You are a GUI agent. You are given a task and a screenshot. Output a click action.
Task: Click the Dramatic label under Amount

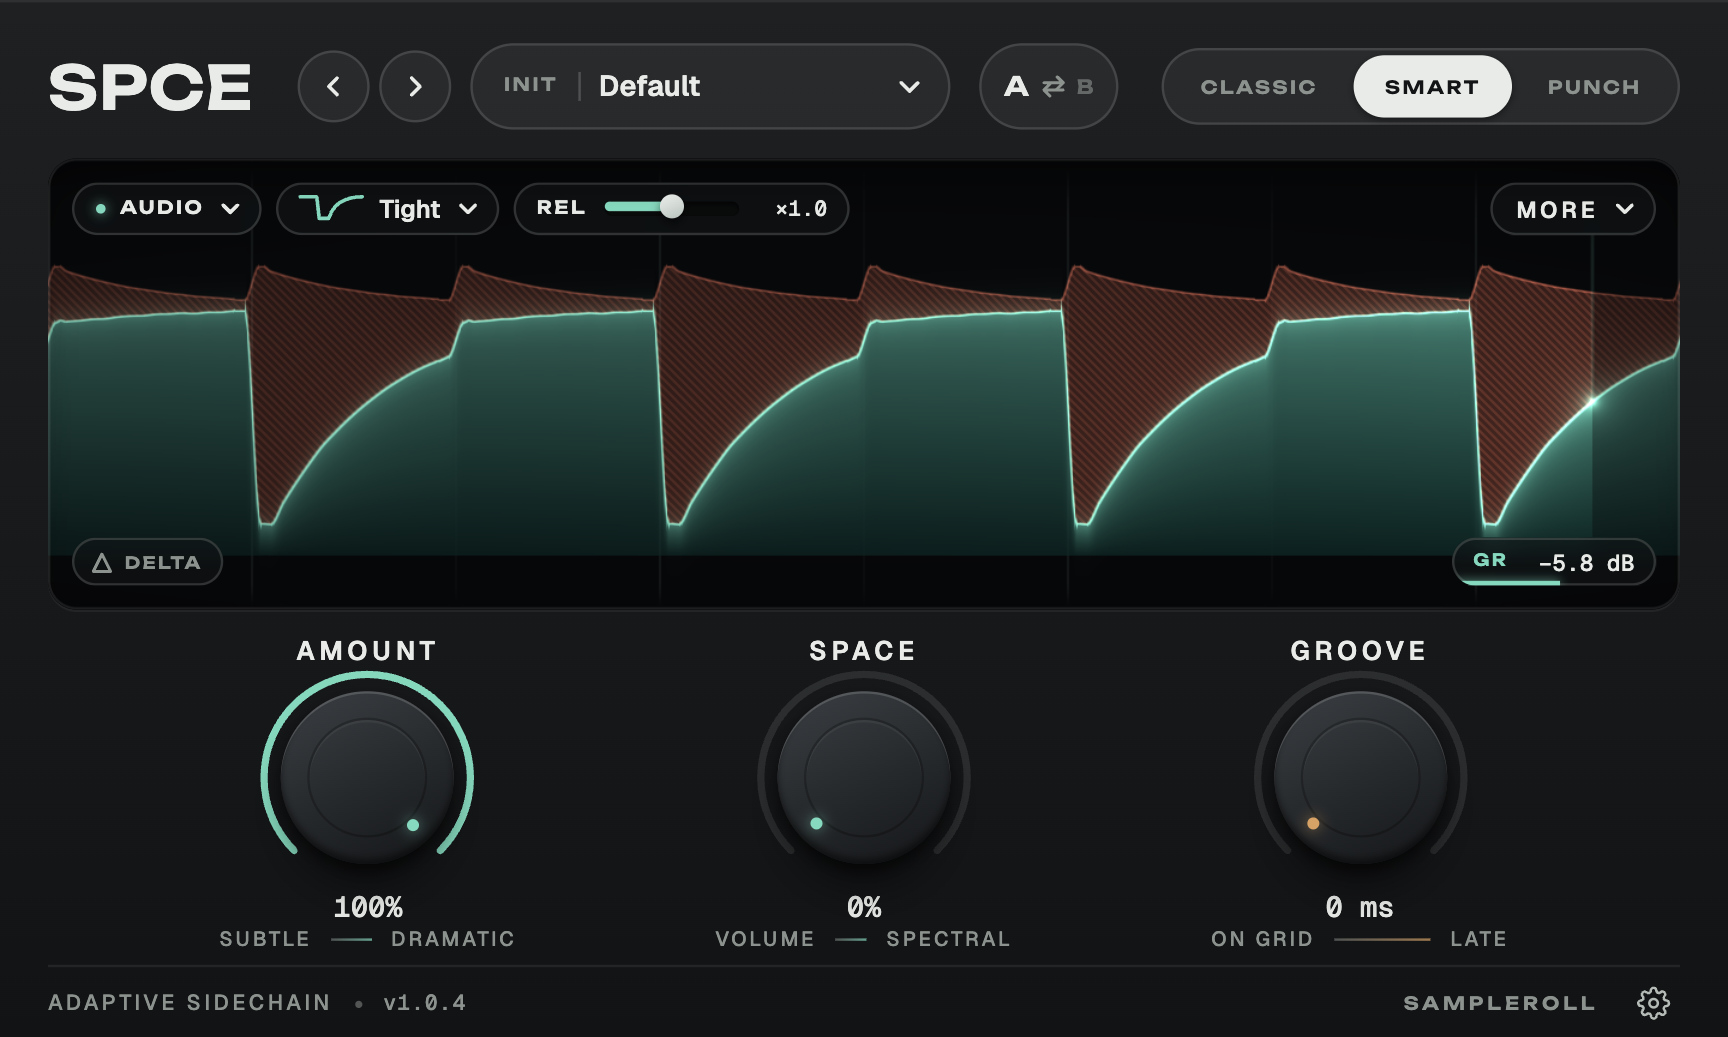pyautogui.click(x=453, y=939)
